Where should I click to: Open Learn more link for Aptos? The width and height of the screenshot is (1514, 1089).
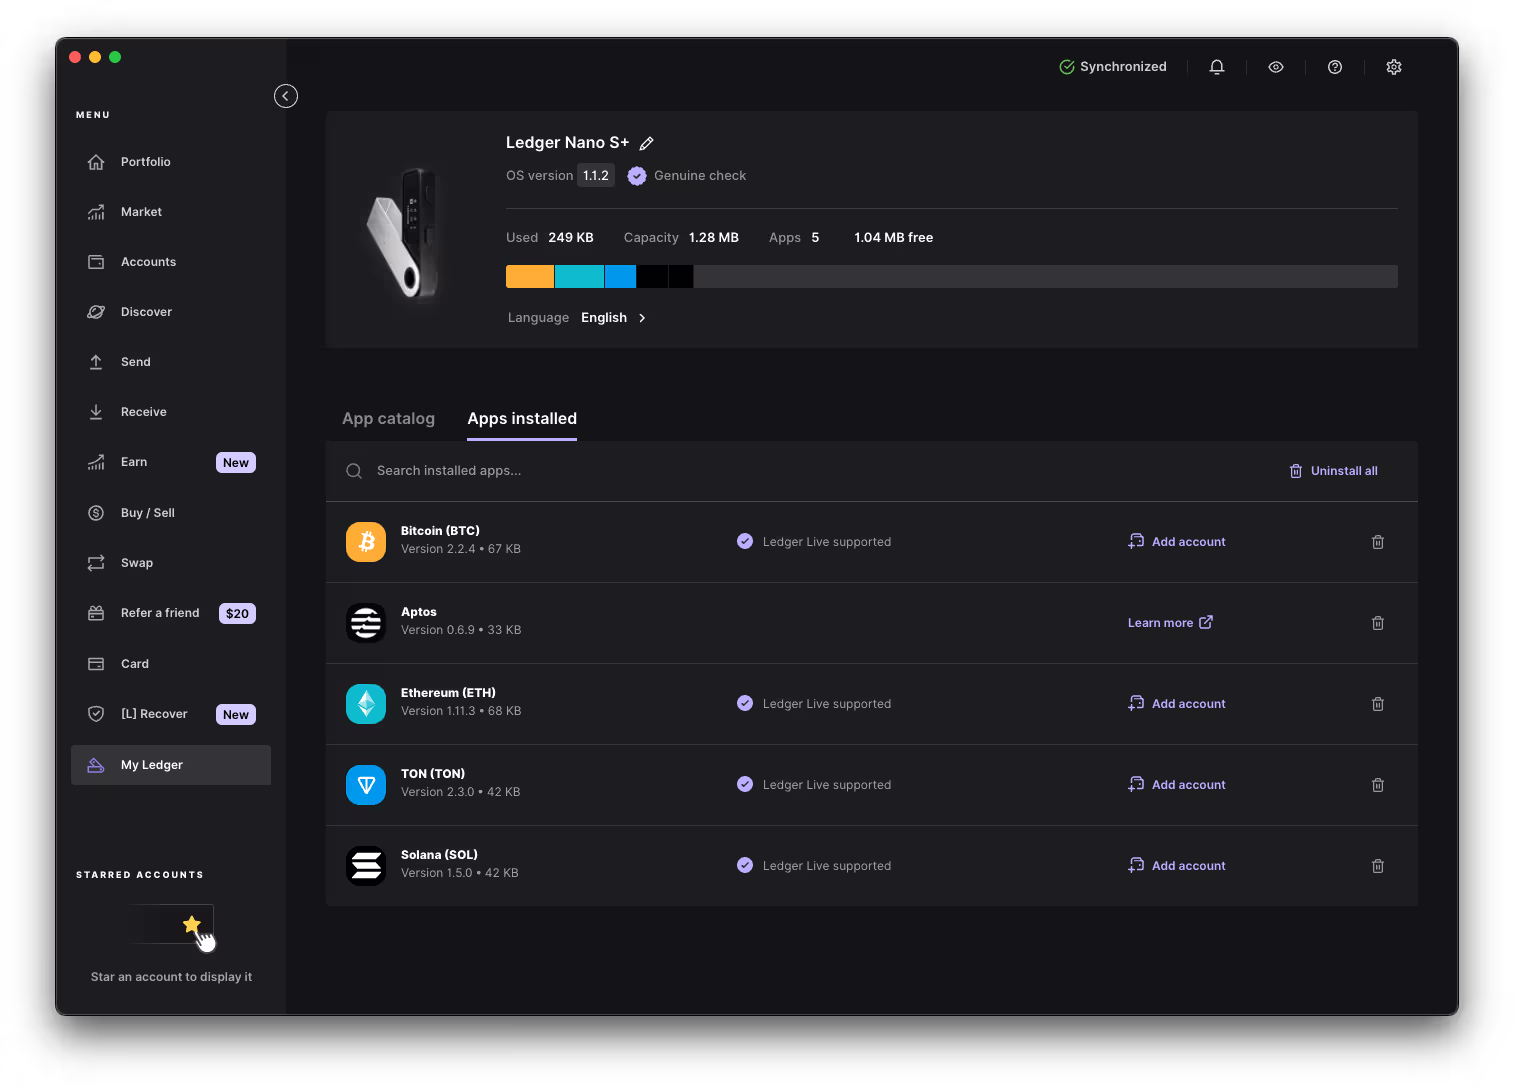1170,623
